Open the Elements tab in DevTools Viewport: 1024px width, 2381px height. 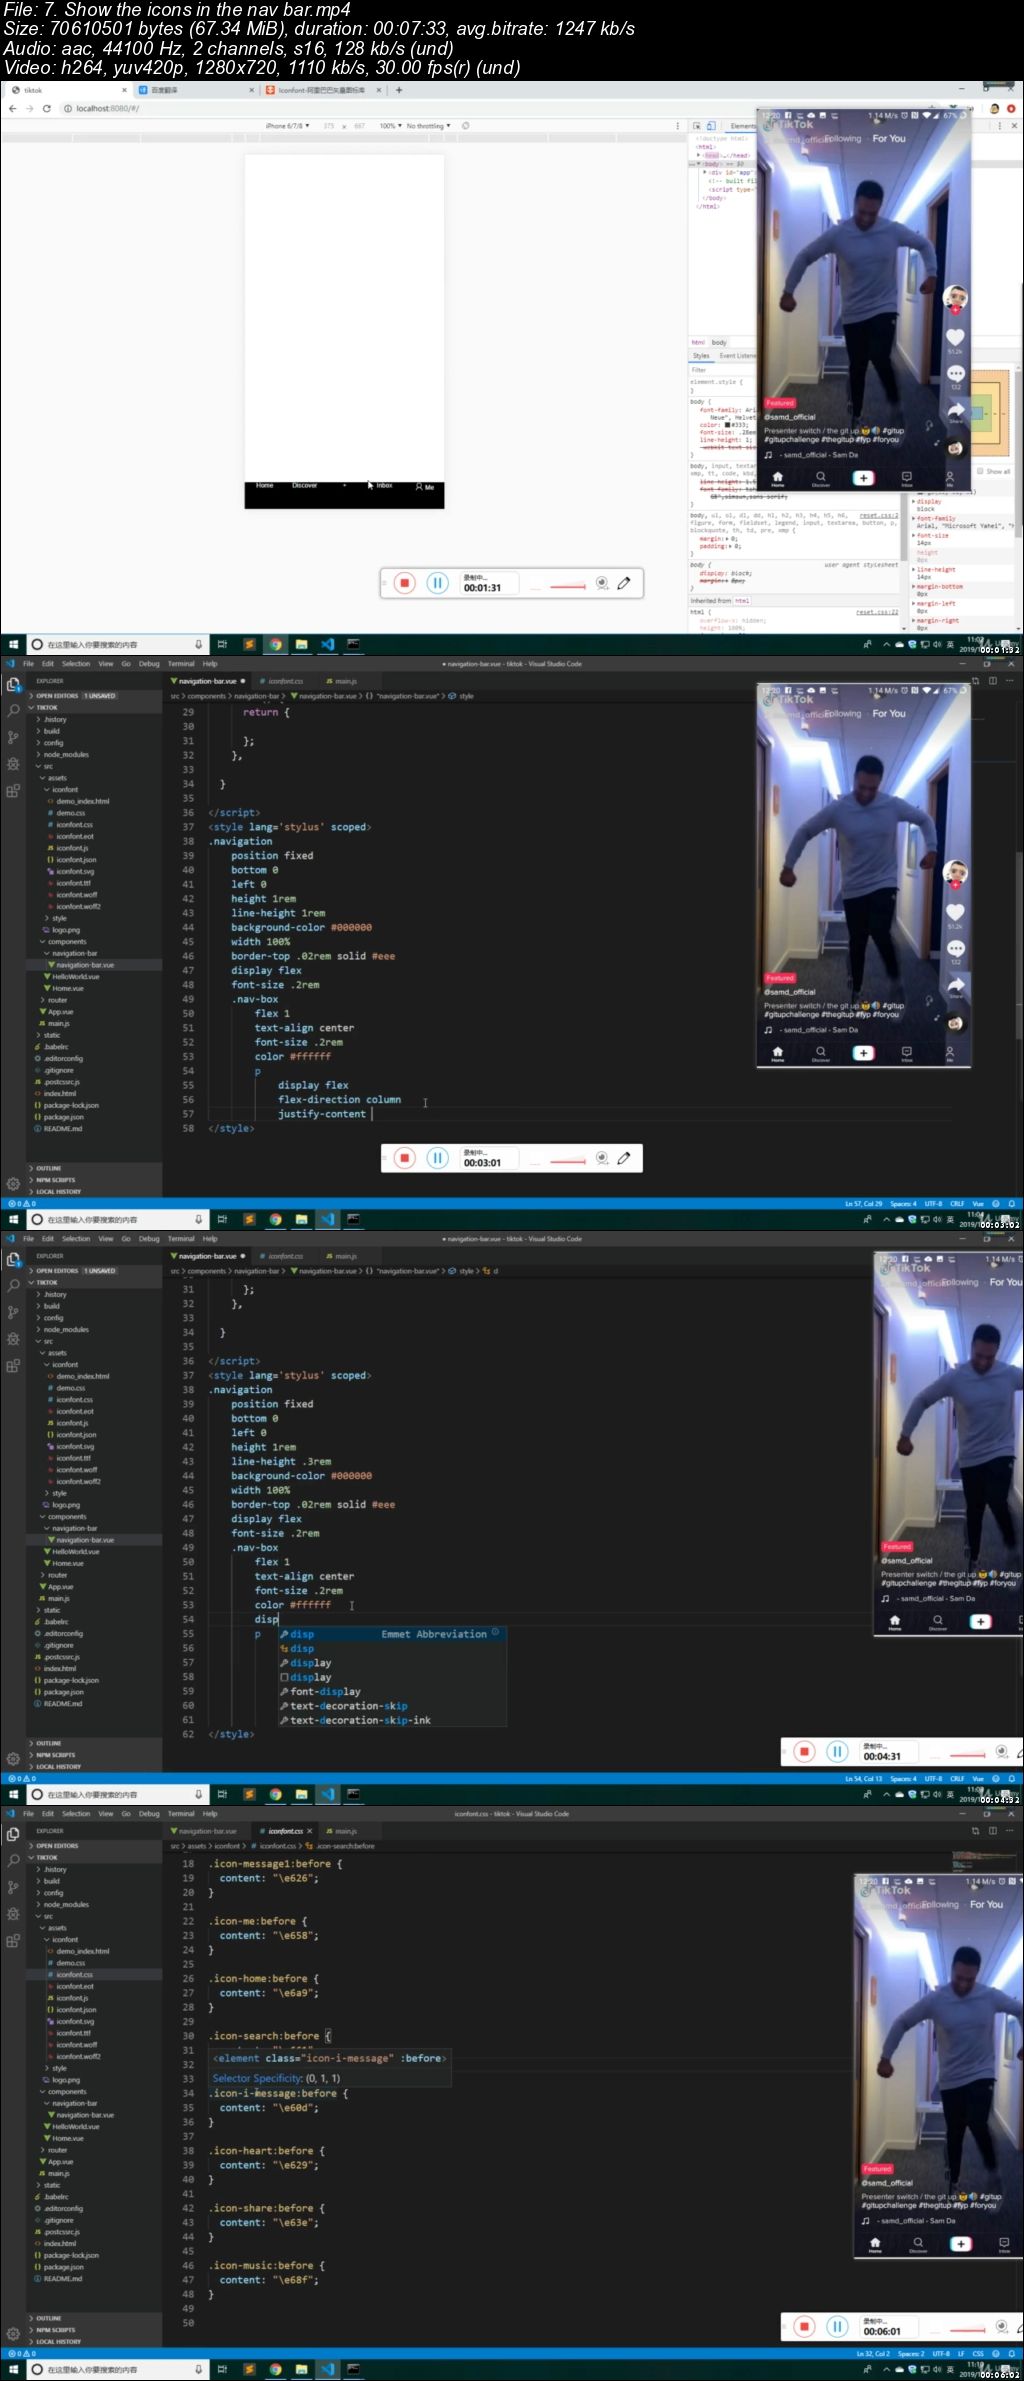pos(743,126)
